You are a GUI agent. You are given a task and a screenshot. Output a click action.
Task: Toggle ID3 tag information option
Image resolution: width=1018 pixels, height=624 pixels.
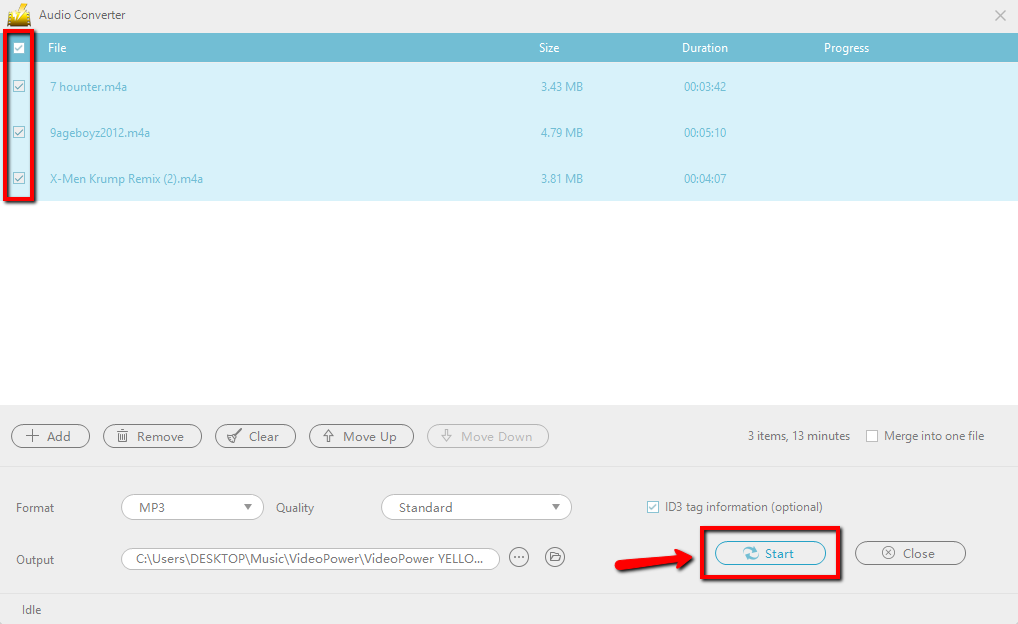click(x=653, y=507)
